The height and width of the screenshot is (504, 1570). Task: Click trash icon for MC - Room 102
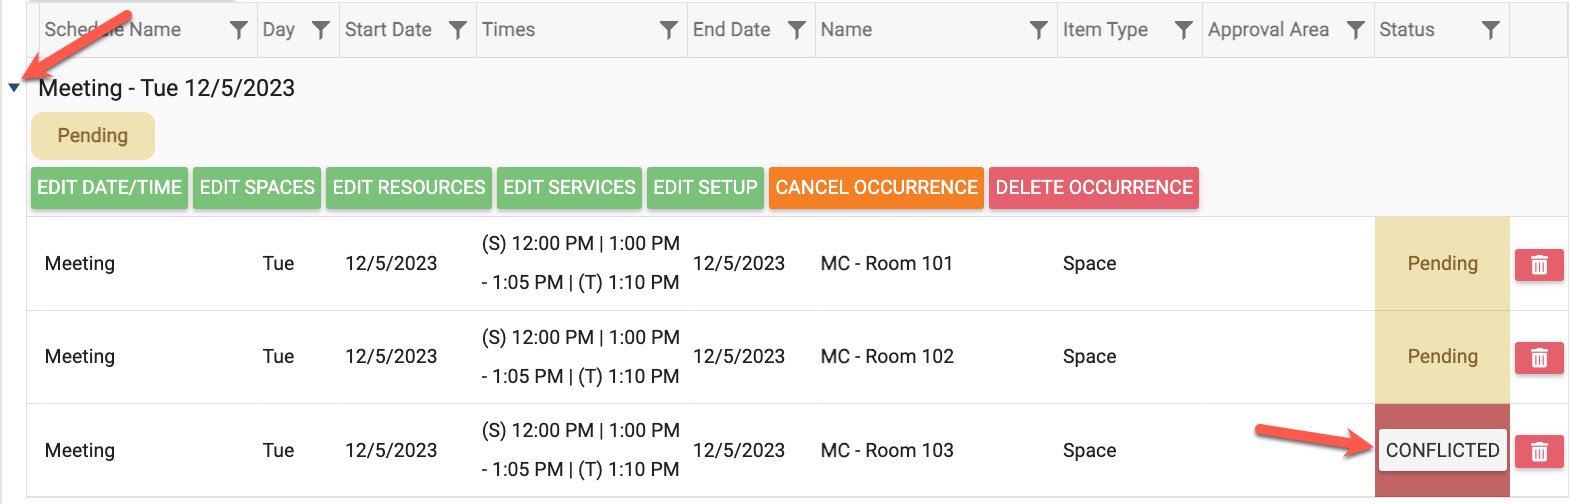click(1539, 358)
